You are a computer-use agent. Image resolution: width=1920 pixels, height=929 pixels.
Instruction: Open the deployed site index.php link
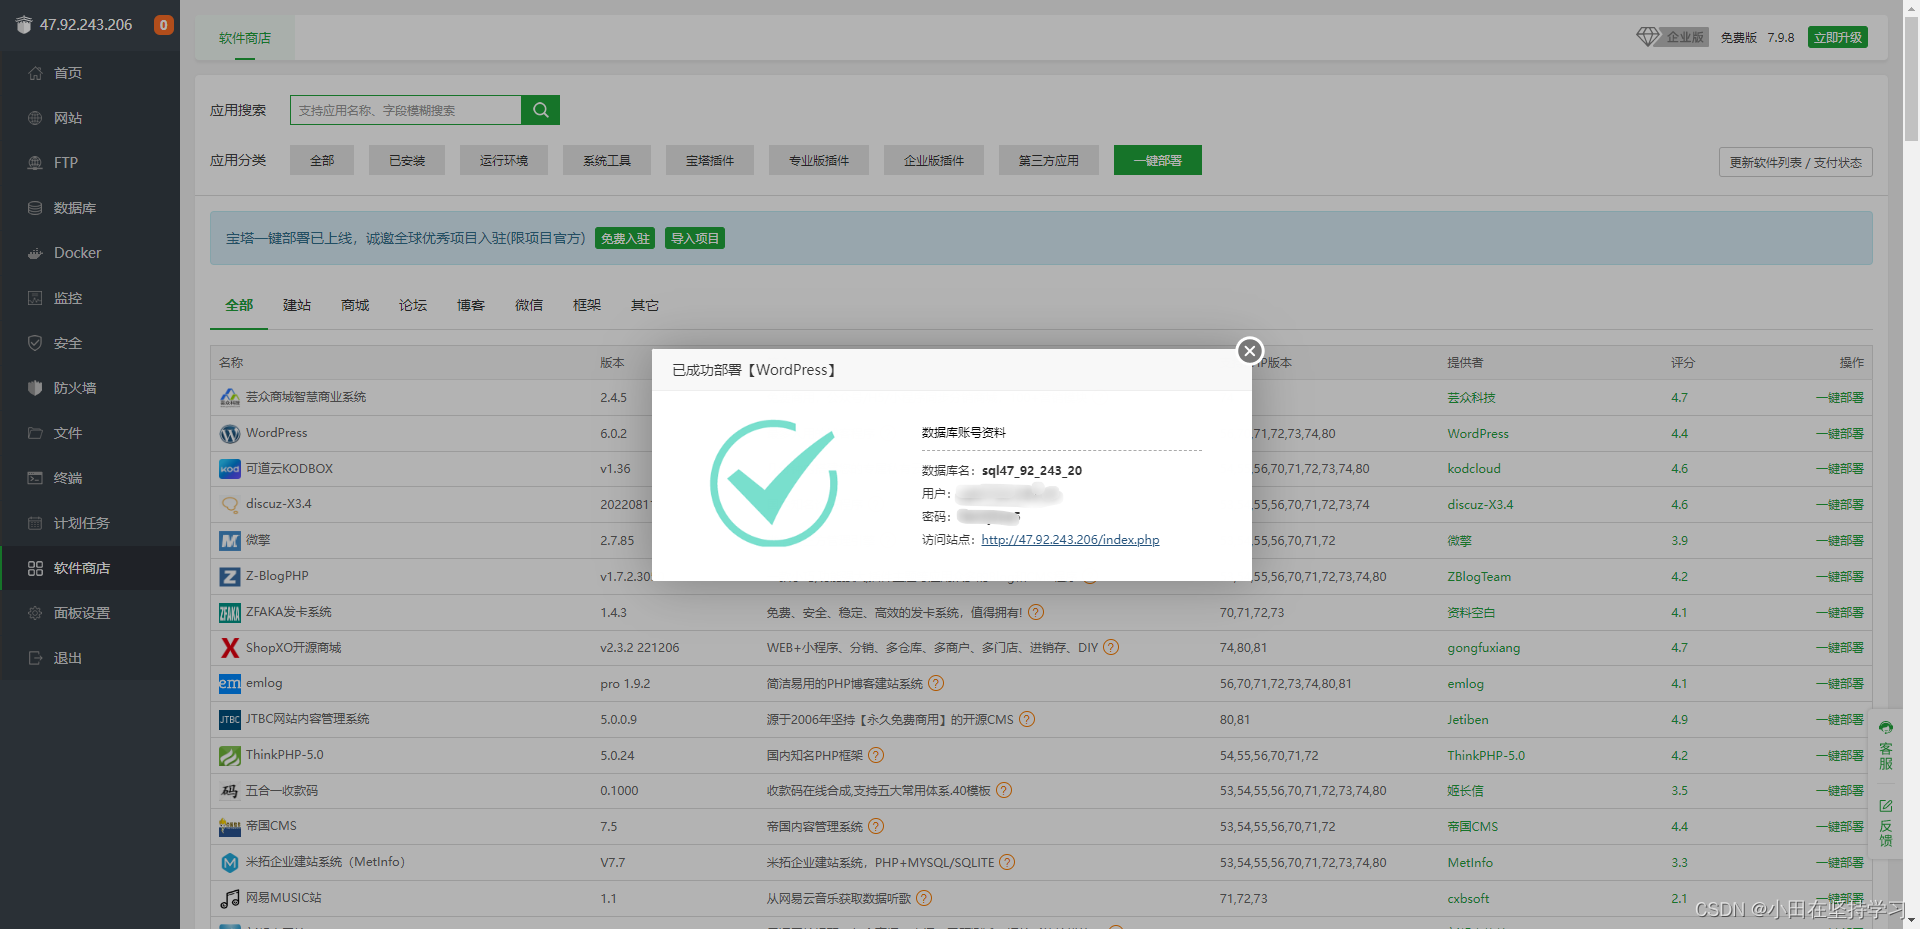1070,540
